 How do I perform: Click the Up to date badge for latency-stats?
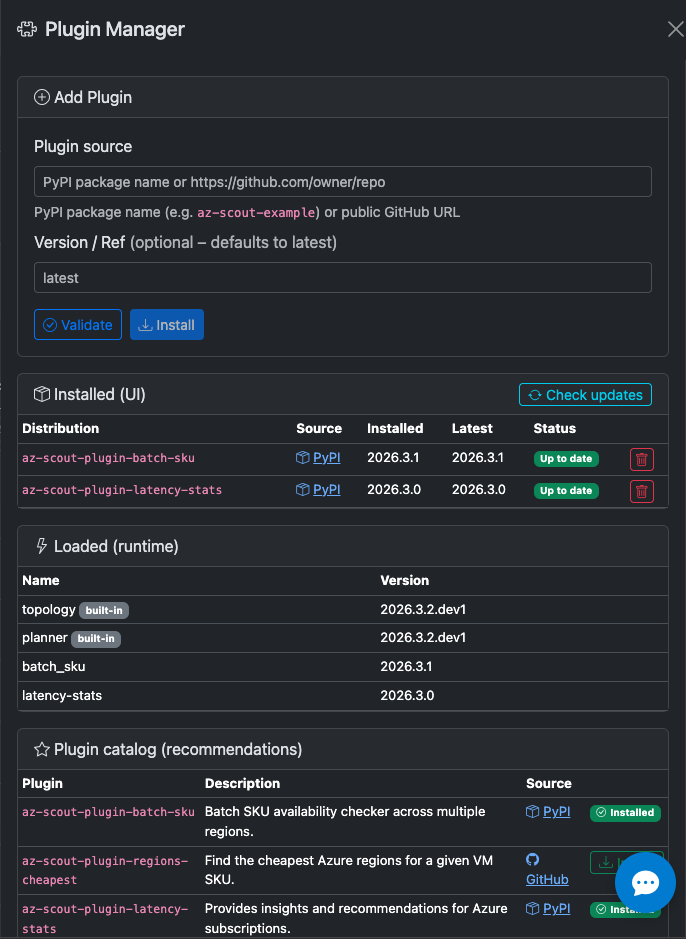pyautogui.click(x=566, y=491)
